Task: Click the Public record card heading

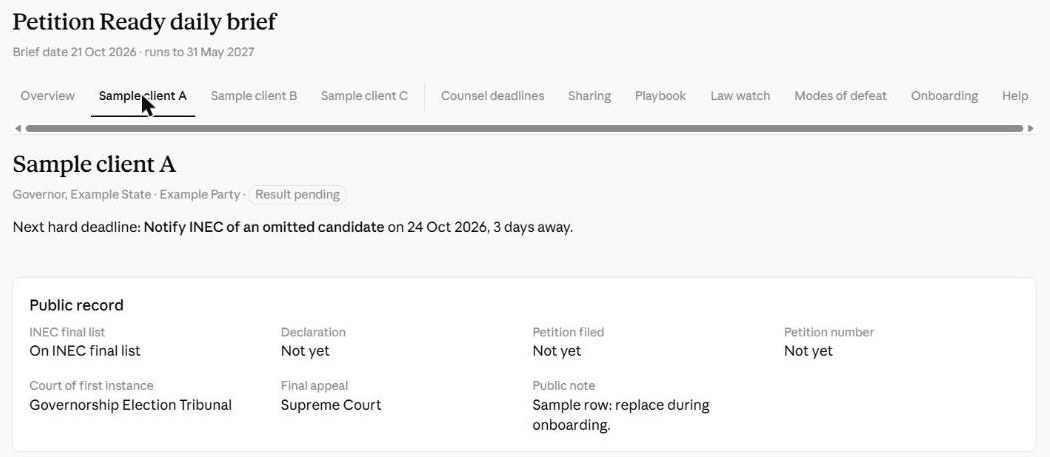Action: coord(76,306)
